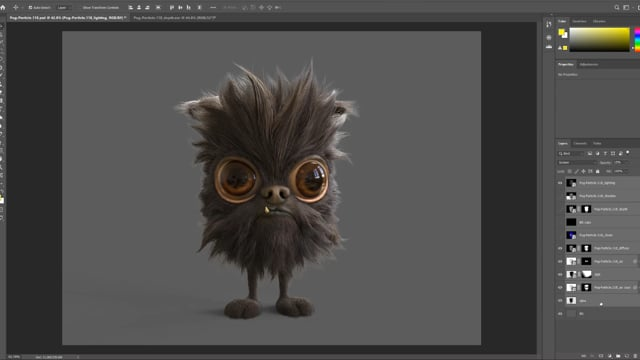Filter layers by type layers icon

[605, 153]
